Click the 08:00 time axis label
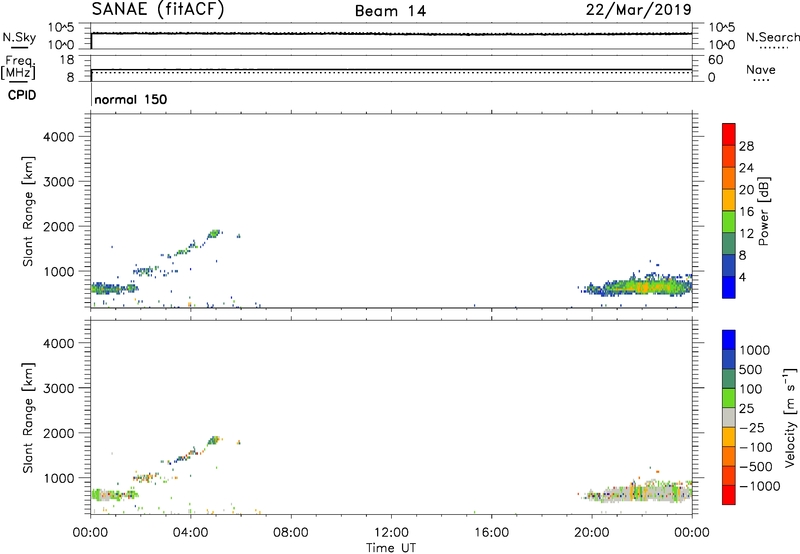 (291, 533)
